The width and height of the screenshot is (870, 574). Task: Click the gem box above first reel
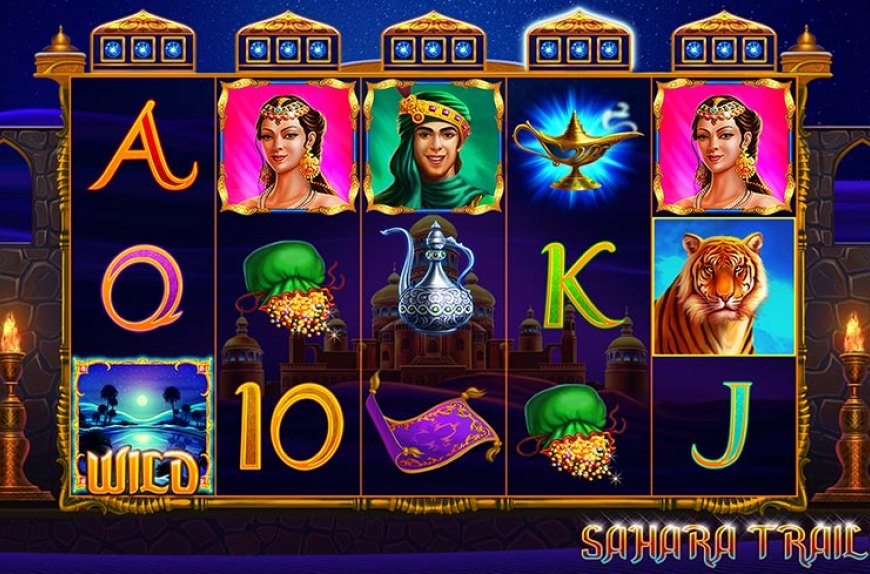click(x=143, y=49)
